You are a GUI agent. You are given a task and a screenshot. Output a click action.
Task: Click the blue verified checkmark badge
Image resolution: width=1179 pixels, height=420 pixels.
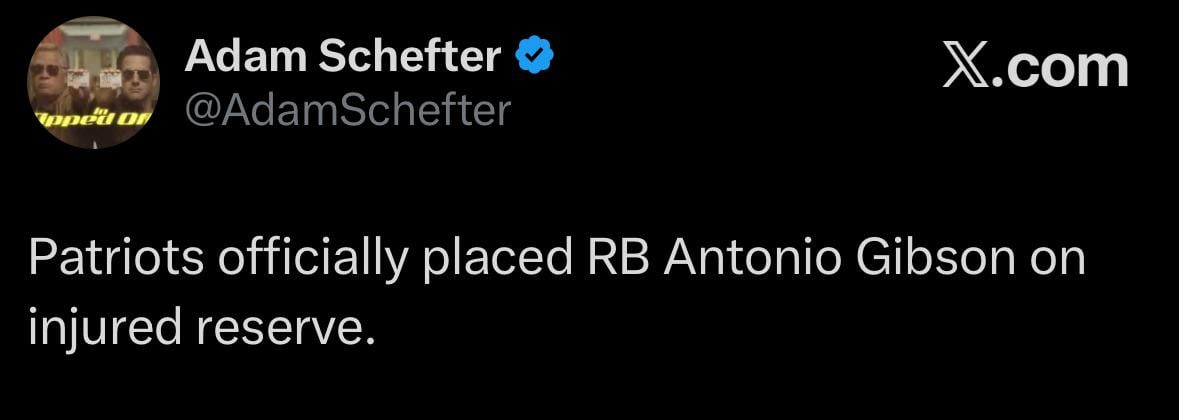click(x=535, y=58)
